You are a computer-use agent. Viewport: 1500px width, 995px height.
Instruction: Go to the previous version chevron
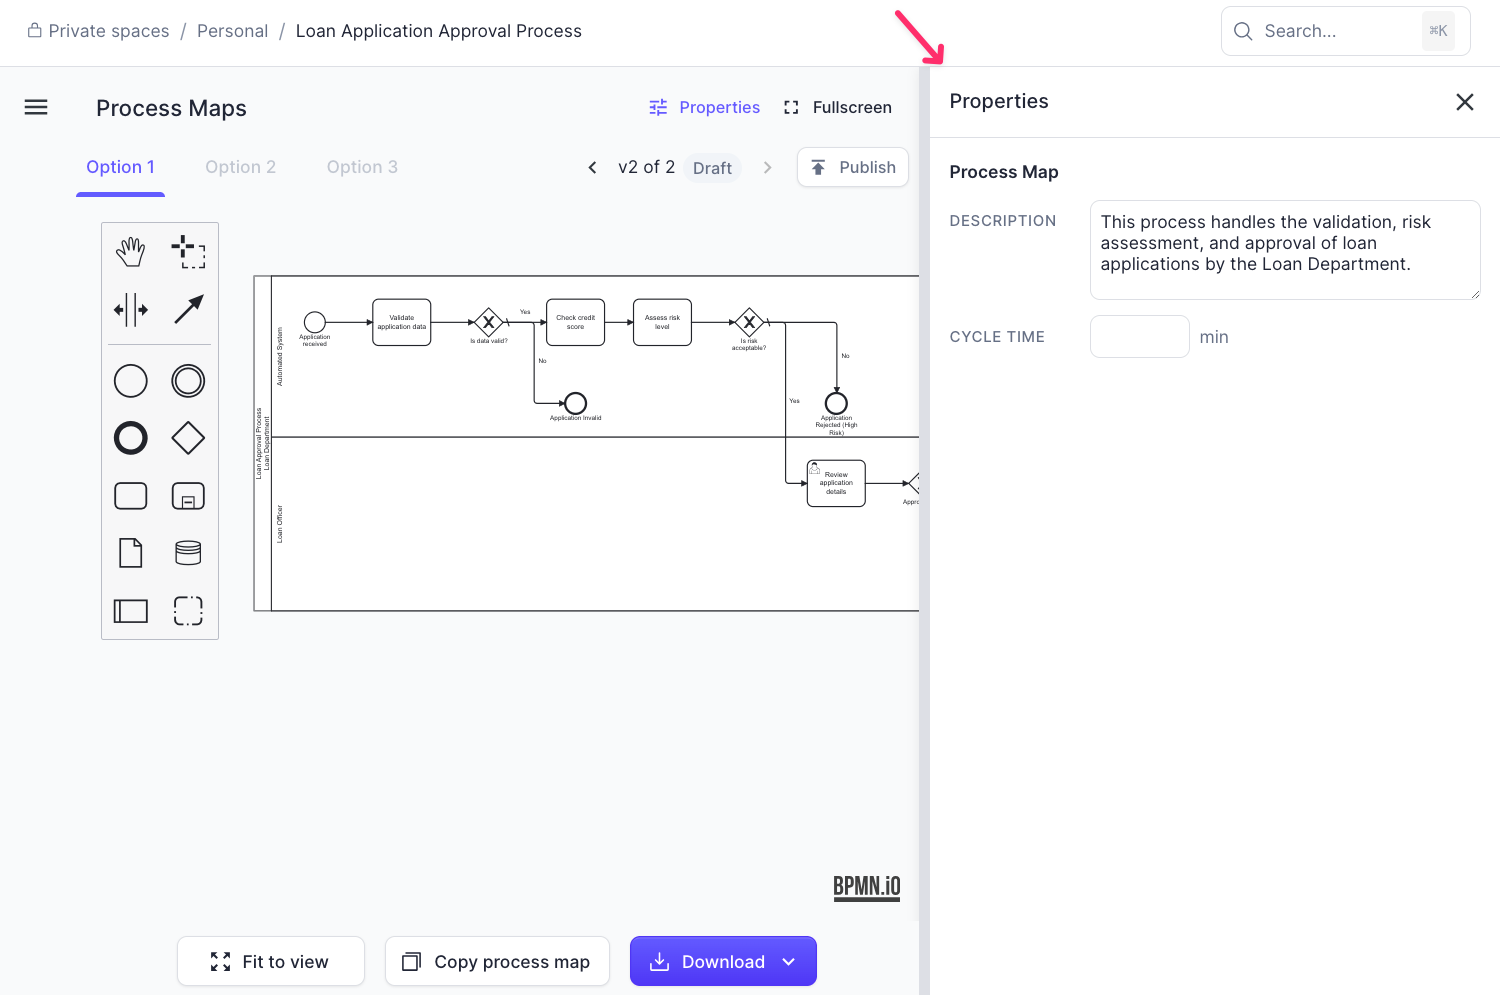pos(592,168)
